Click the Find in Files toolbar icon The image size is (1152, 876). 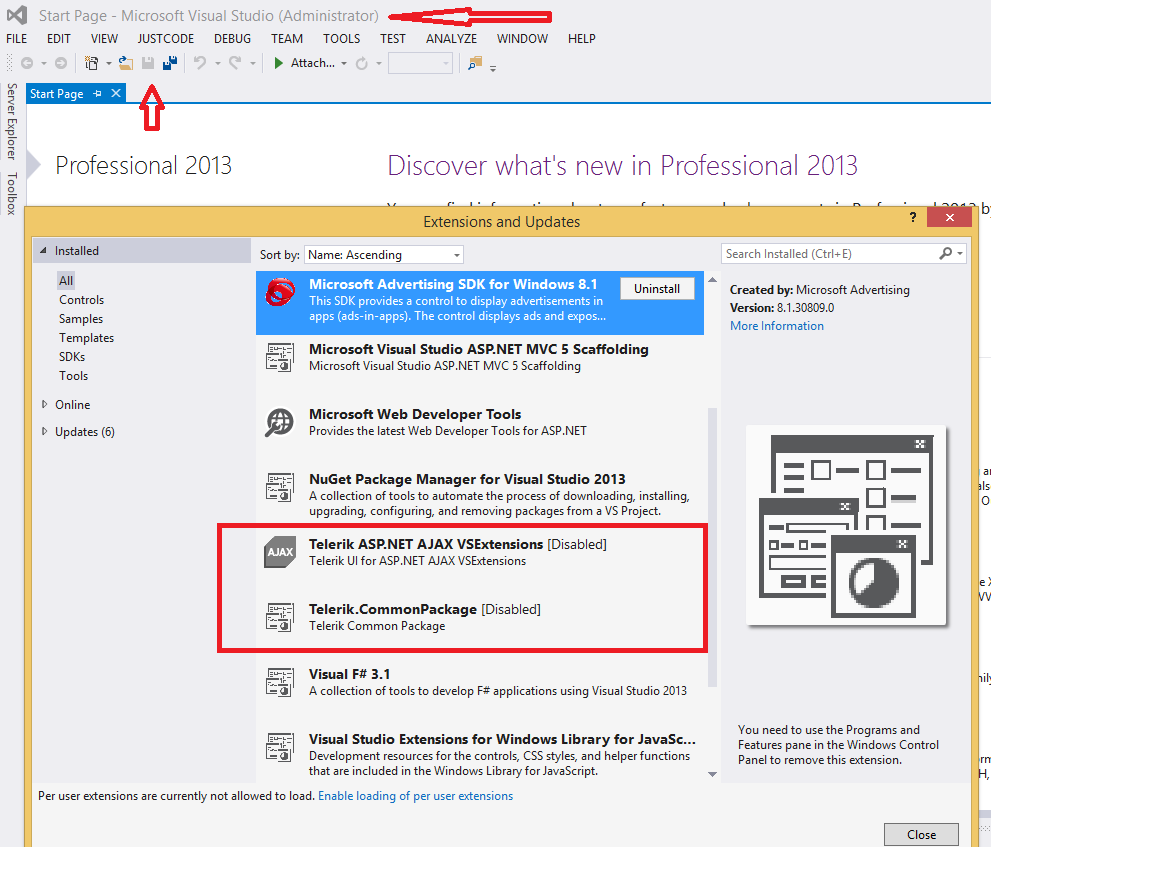click(475, 63)
